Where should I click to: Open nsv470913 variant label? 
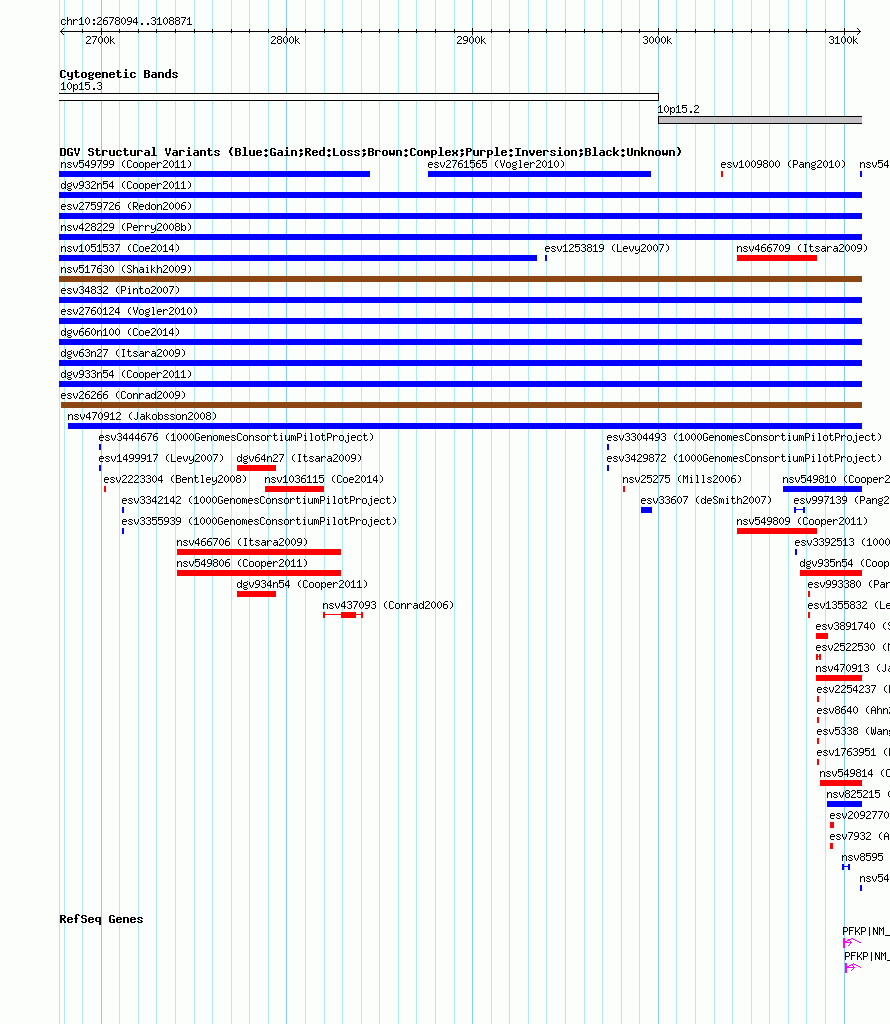point(852,668)
